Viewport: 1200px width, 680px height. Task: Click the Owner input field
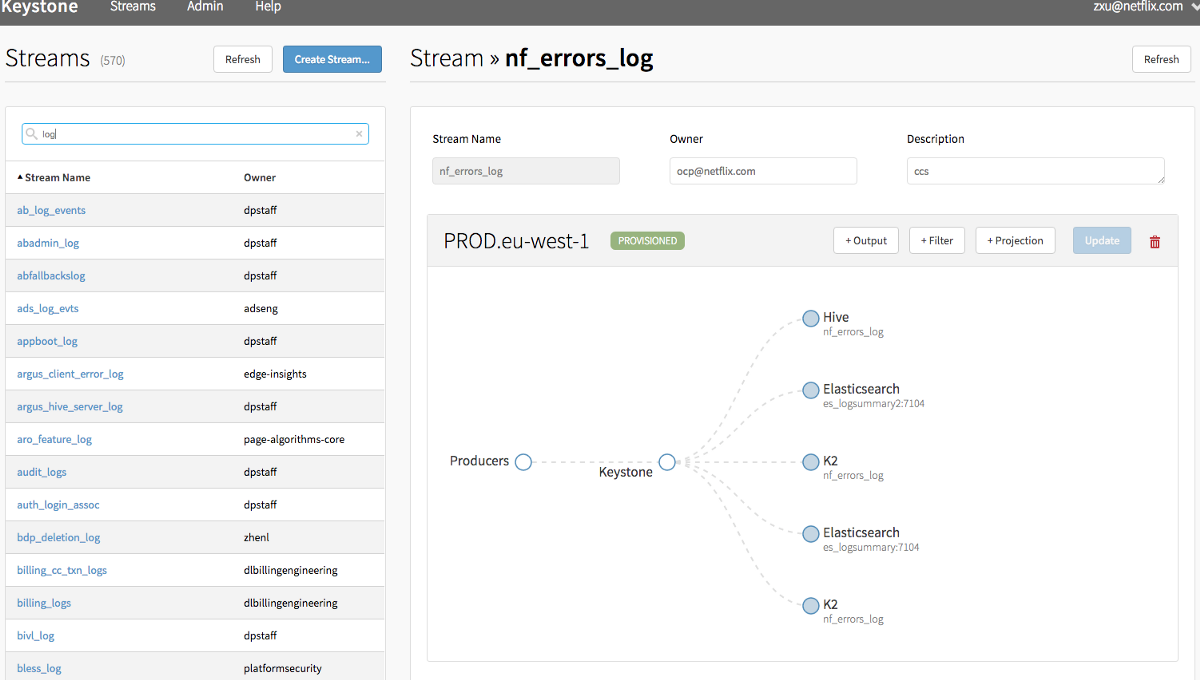pos(763,171)
